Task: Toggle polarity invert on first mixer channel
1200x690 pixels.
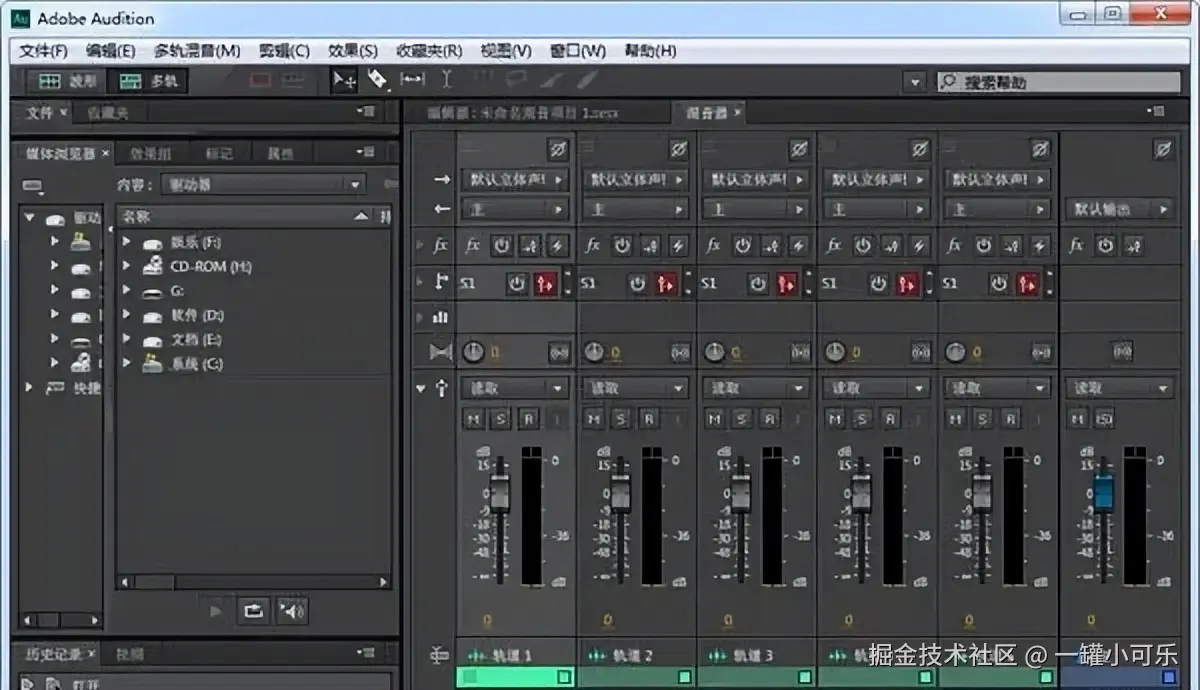Action: click(557, 149)
